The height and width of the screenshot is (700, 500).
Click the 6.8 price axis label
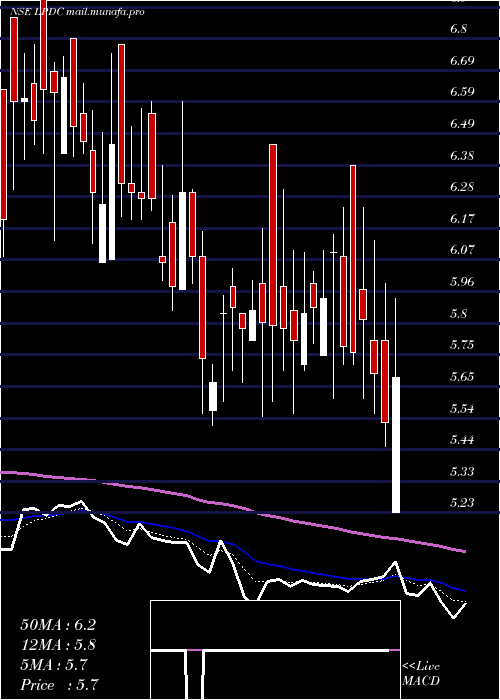(458, 29)
